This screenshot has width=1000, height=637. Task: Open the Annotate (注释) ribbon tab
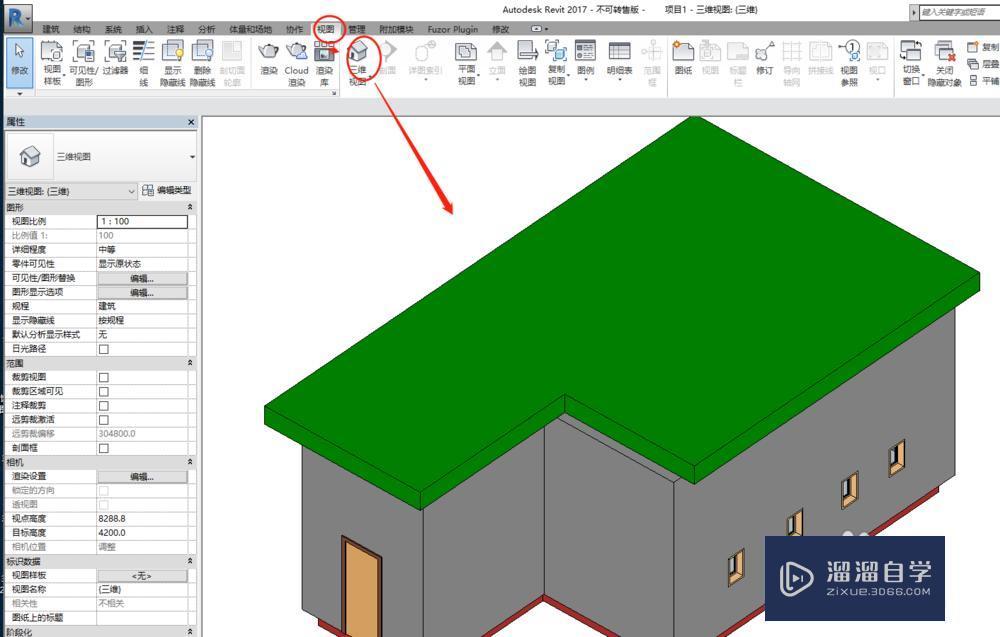pyautogui.click(x=175, y=29)
